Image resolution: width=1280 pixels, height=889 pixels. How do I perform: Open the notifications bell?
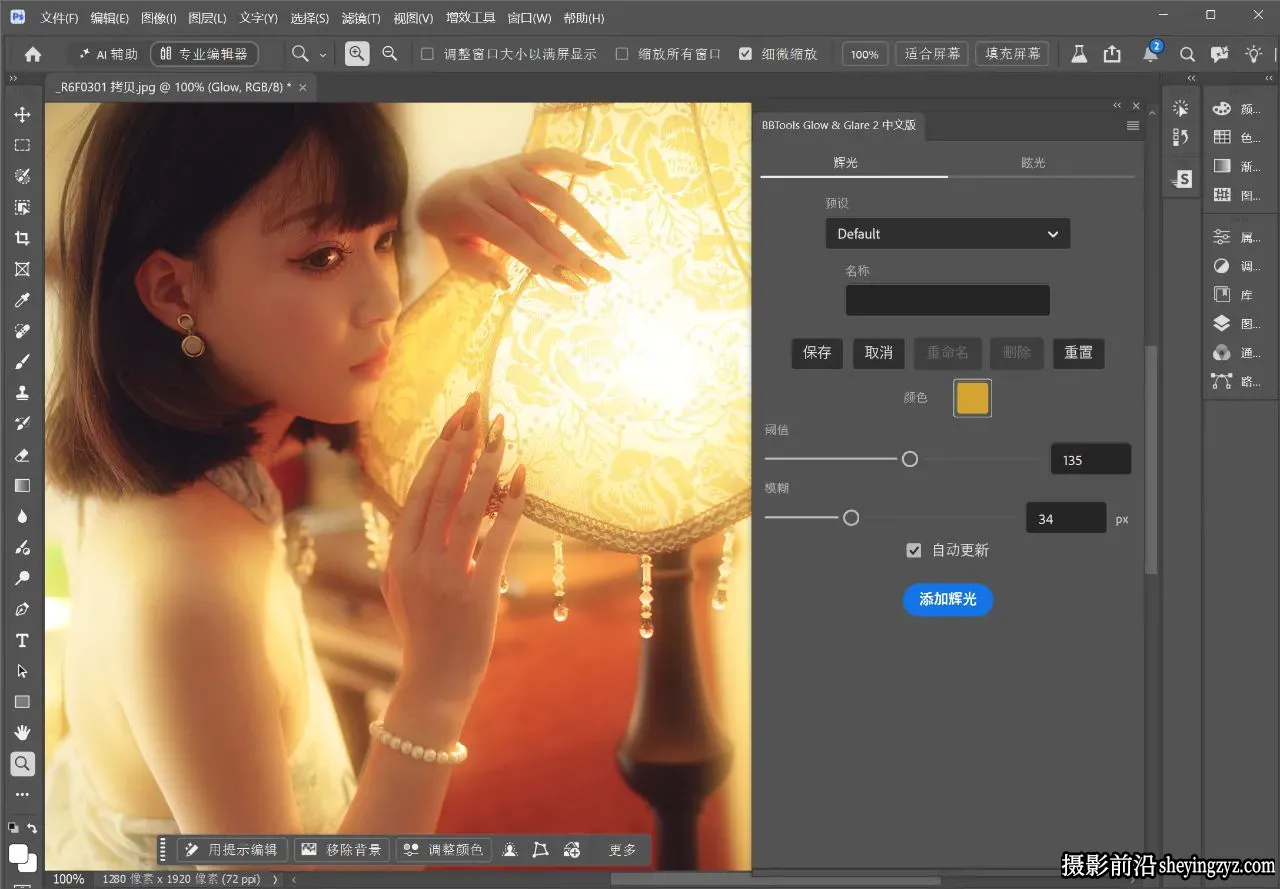[1151, 54]
